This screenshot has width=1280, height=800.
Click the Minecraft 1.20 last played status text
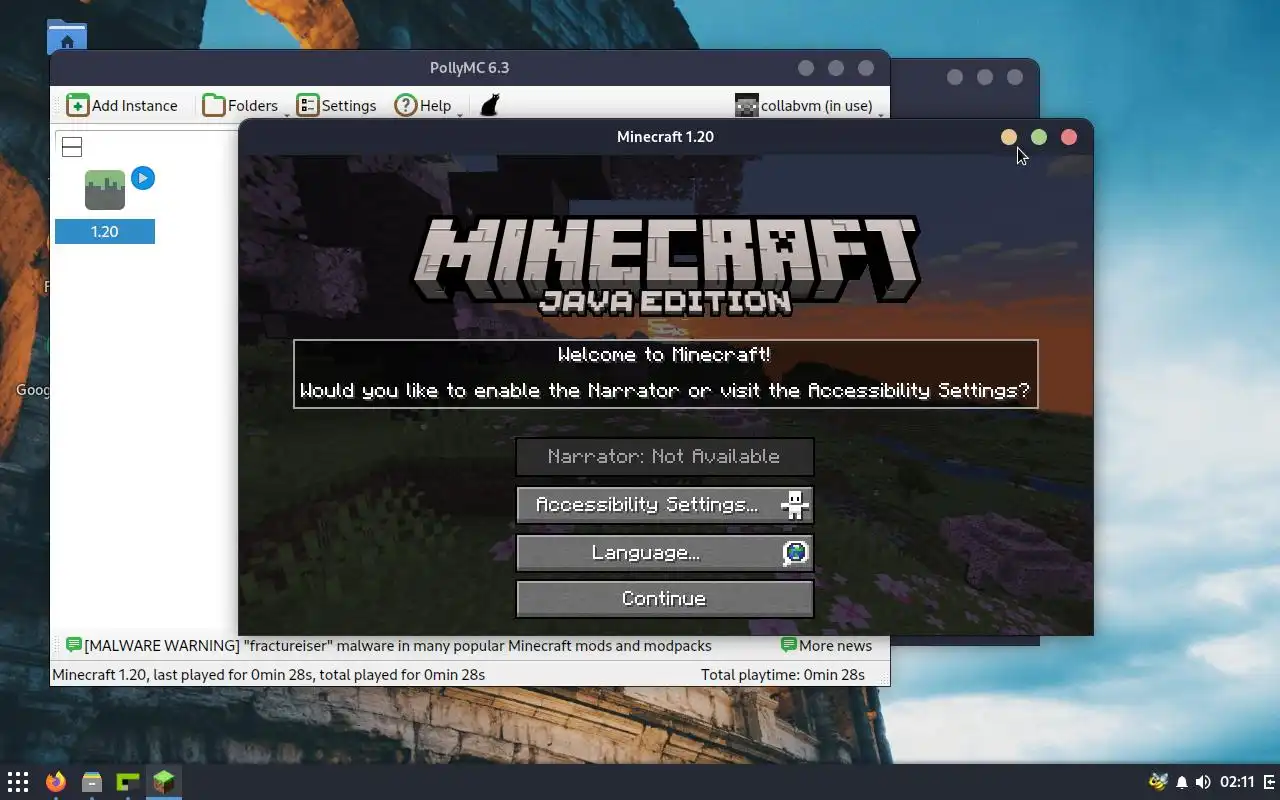click(x=268, y=674)
